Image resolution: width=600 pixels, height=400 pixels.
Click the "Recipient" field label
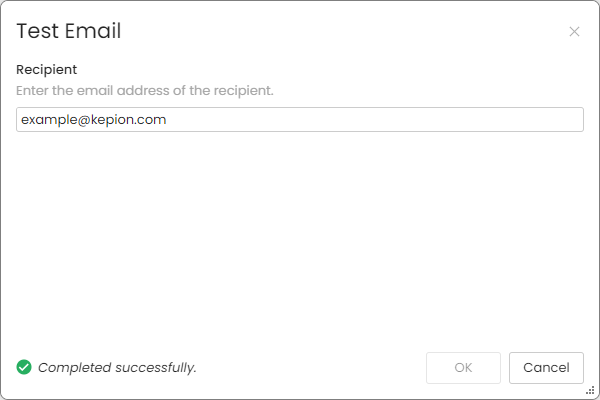click(47, 70)
